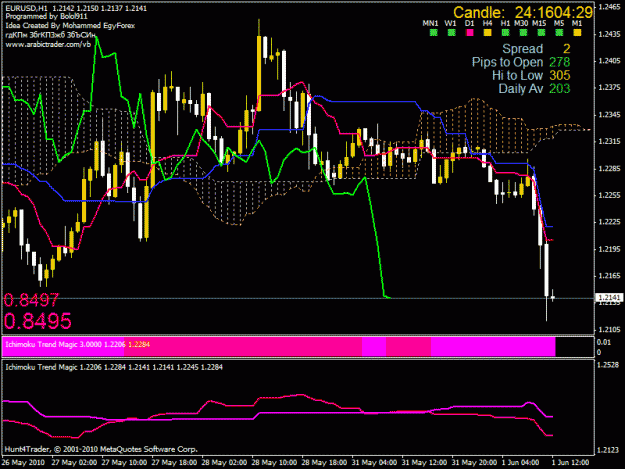Select the MN1 timeframe label
The width and height of the screenshot is (625, 469).
(x=430, y=24)
